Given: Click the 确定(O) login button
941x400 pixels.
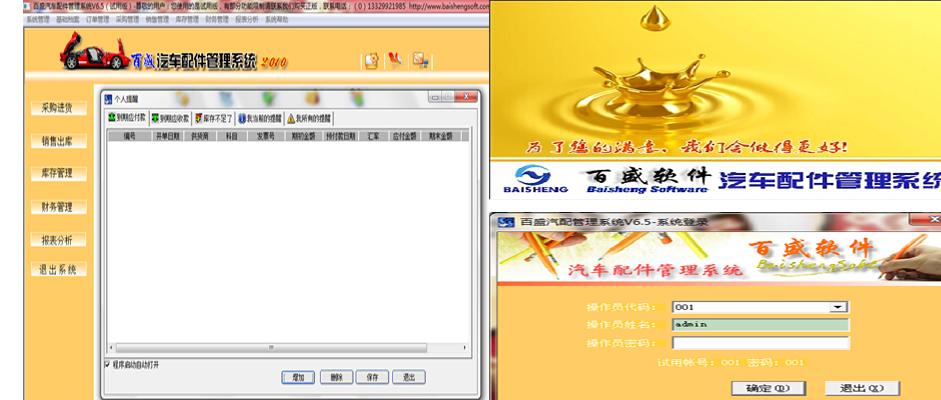Looking at the screenshot, I should [768, 388].
